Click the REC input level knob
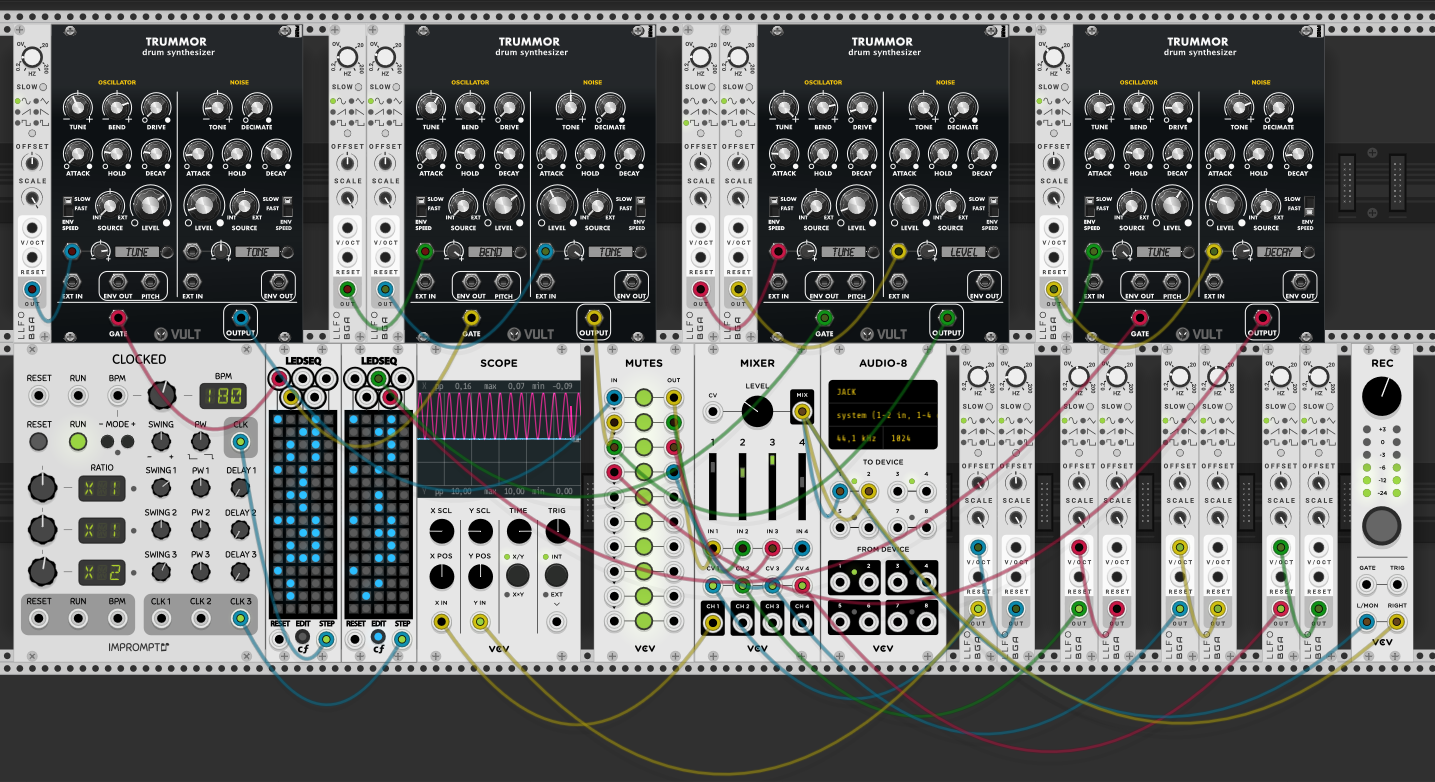The height and width of the screenshot is (782, 1435). [x=1382, y=397]
